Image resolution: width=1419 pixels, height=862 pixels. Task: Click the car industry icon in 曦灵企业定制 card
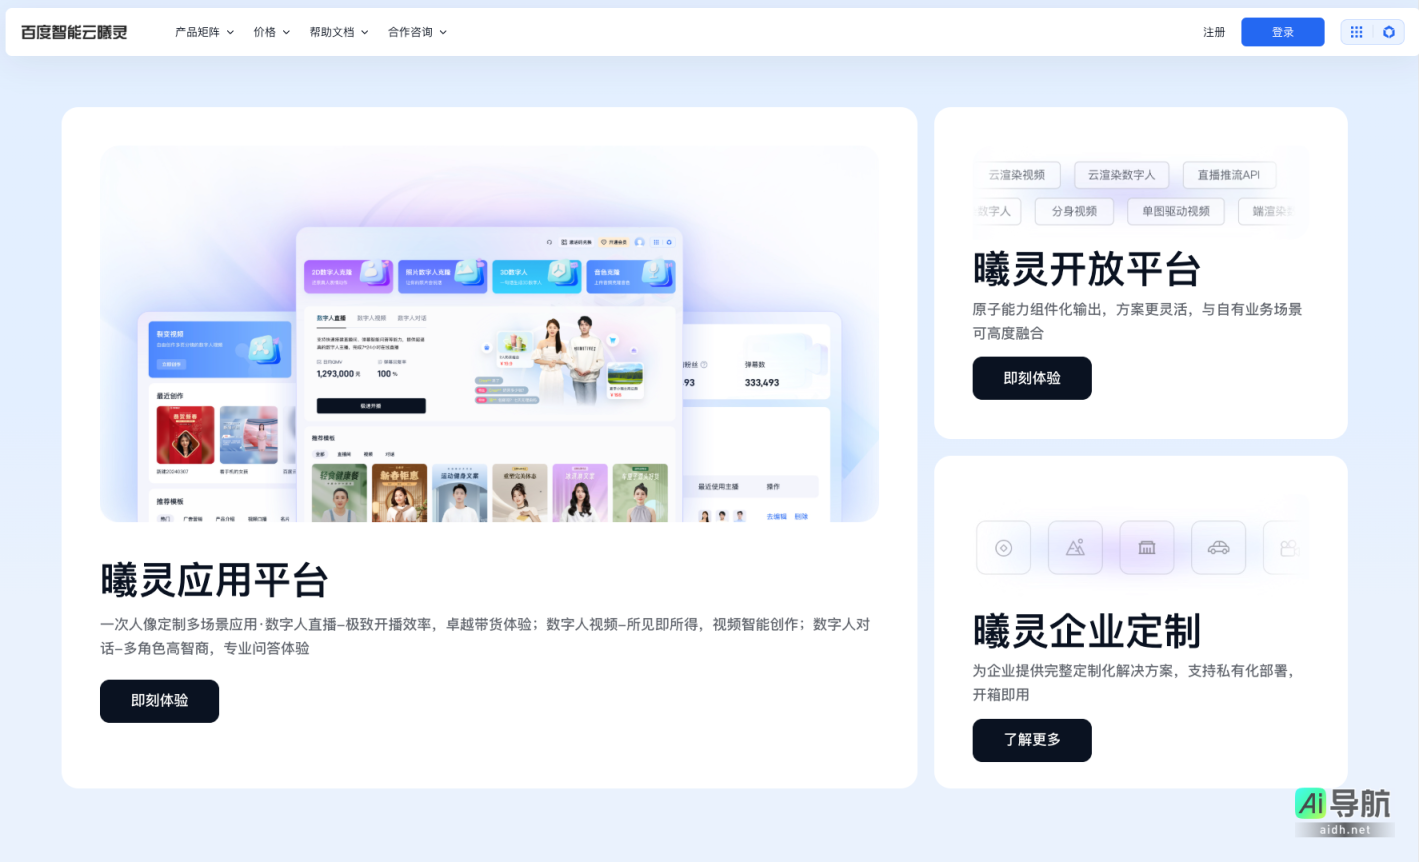tap(1219, 547)
